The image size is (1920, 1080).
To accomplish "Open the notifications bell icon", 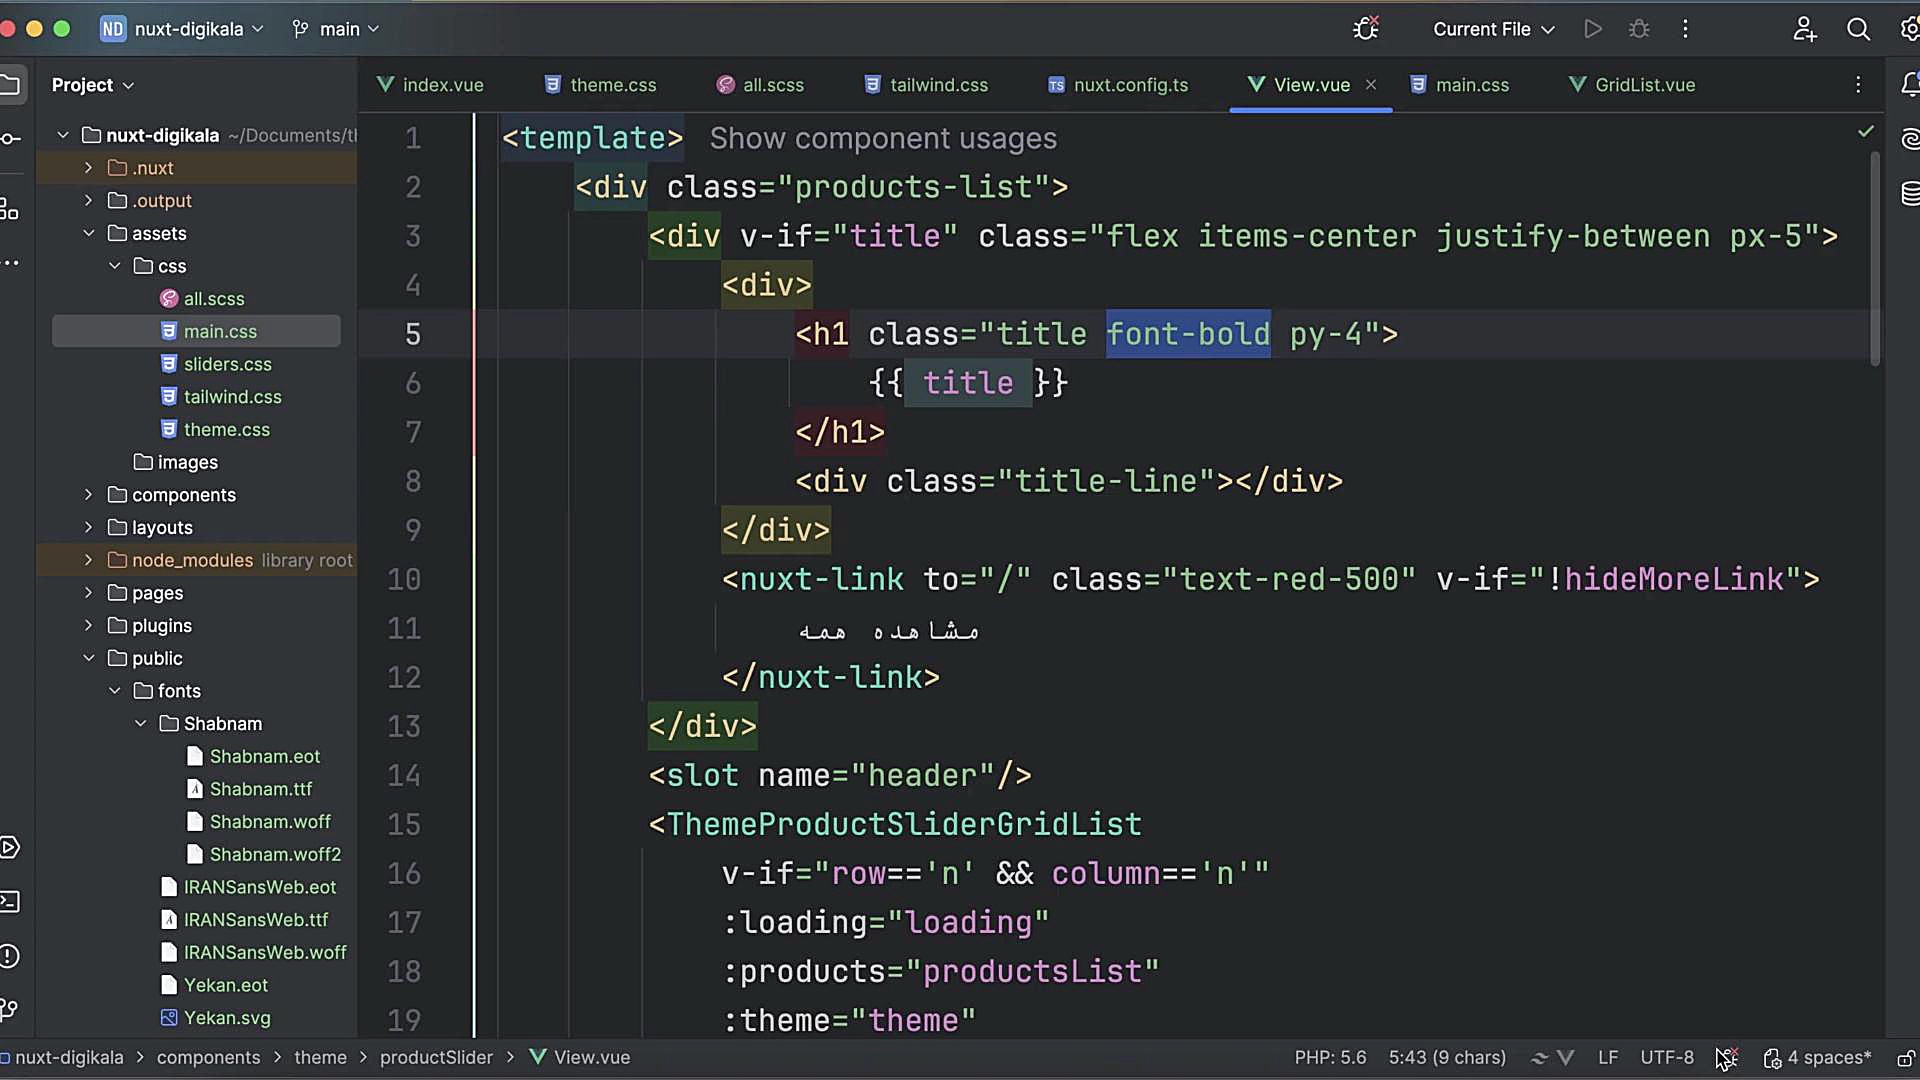I will [1909, 85].
